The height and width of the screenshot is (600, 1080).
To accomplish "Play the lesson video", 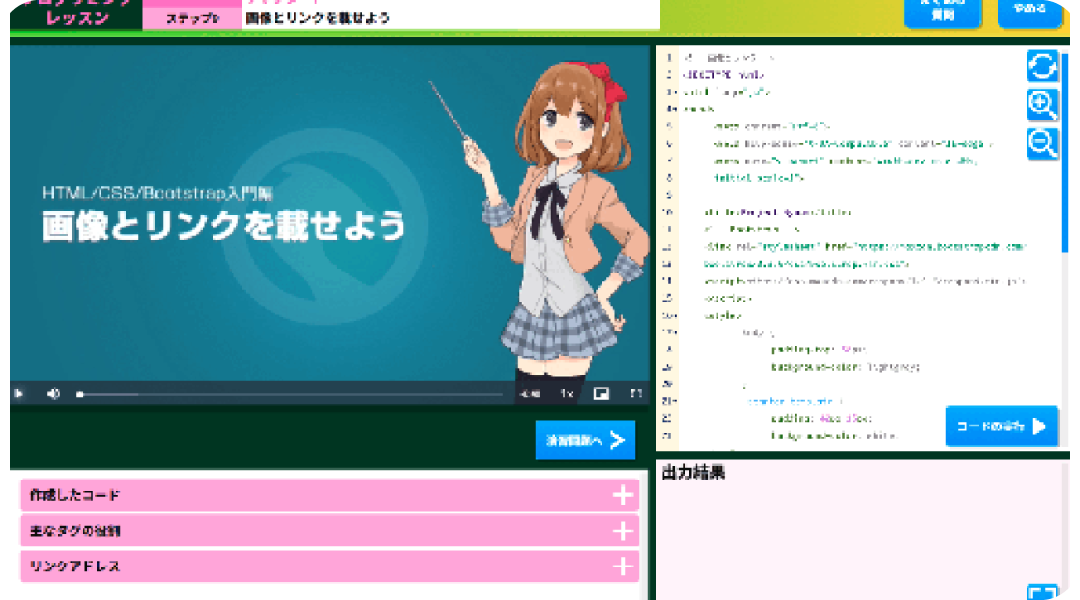I will click(19, 394).
